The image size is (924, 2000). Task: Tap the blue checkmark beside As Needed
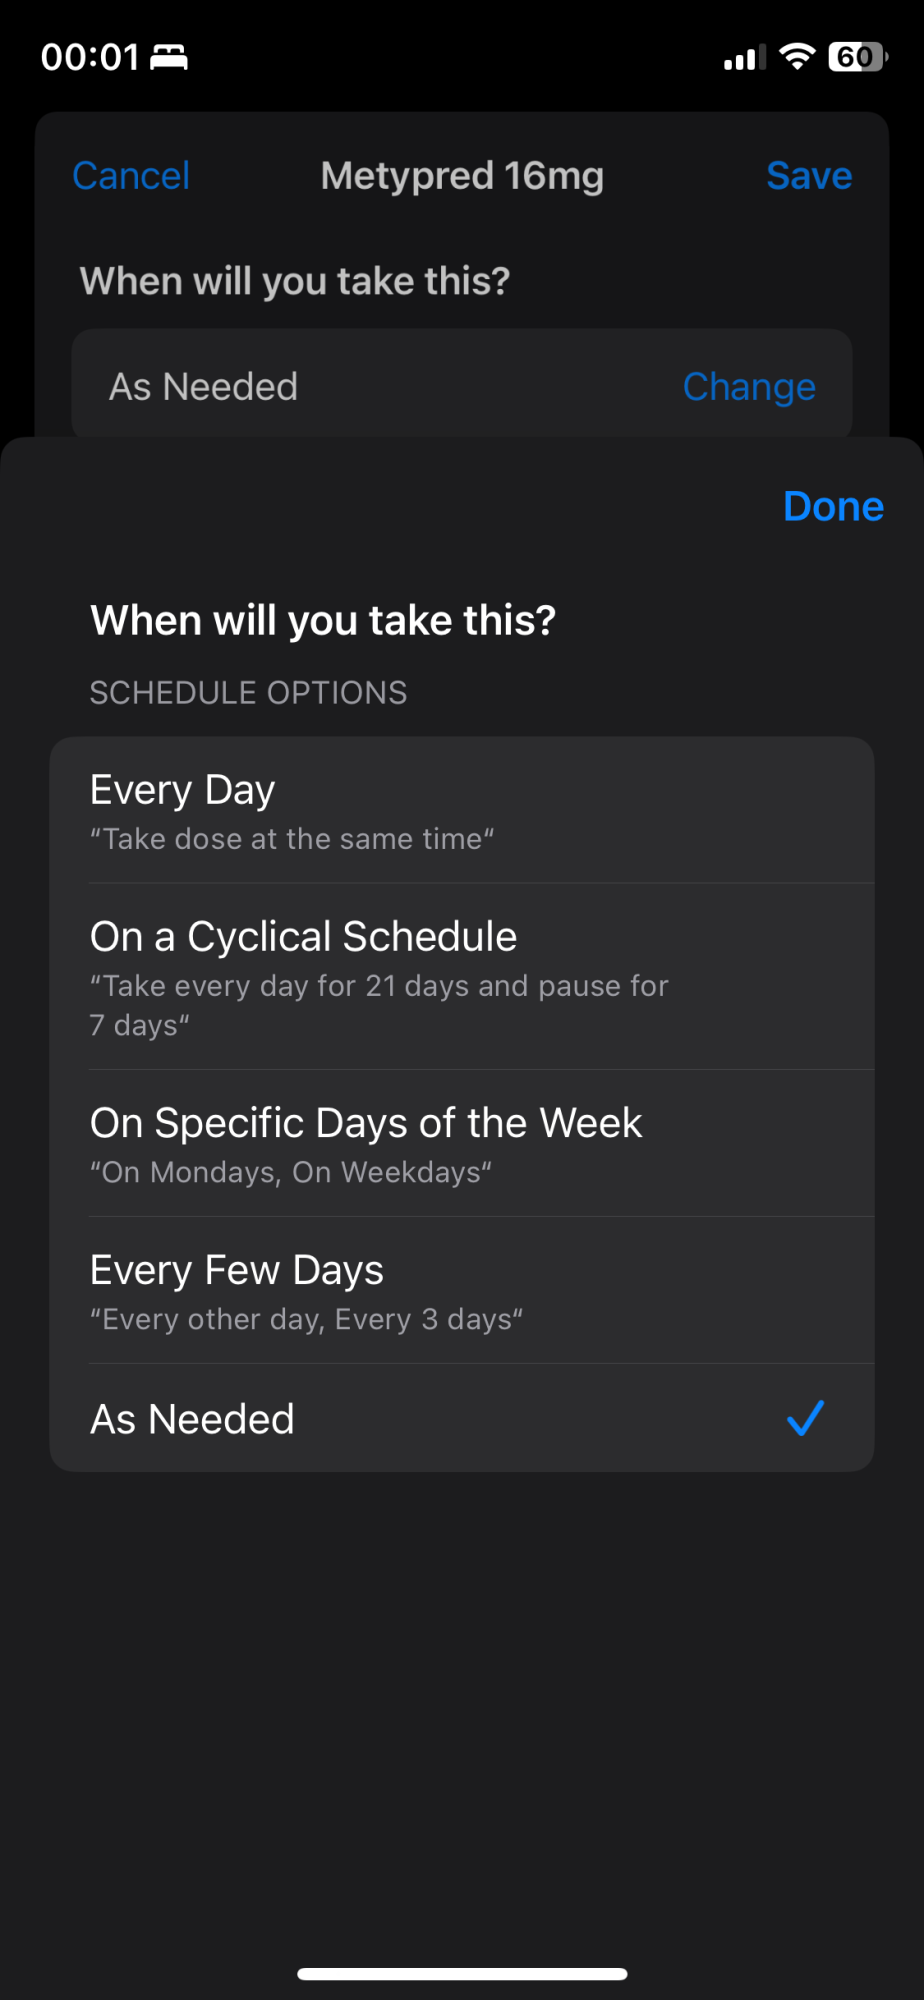point(804,1418)
